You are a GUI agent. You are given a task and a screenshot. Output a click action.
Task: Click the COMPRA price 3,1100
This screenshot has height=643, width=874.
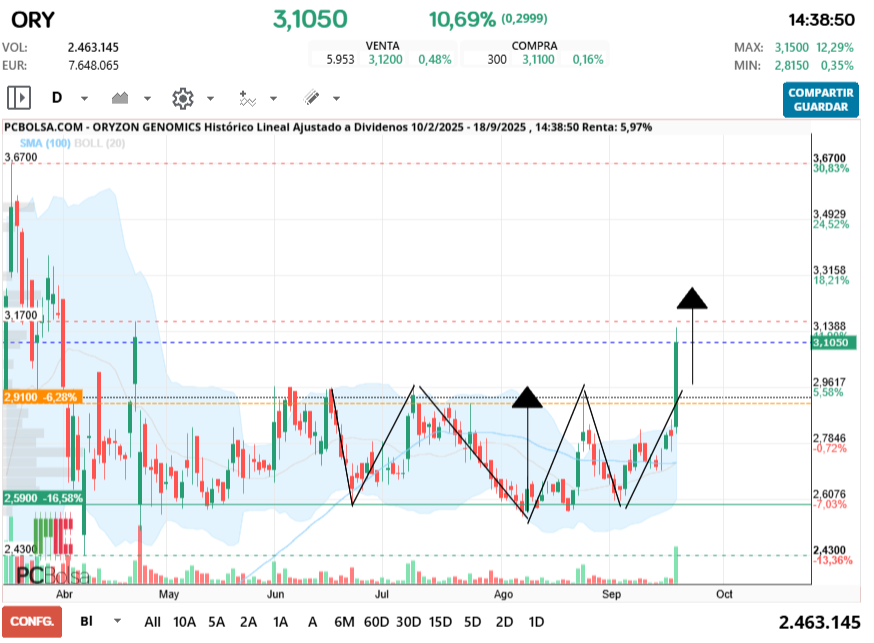538,60
